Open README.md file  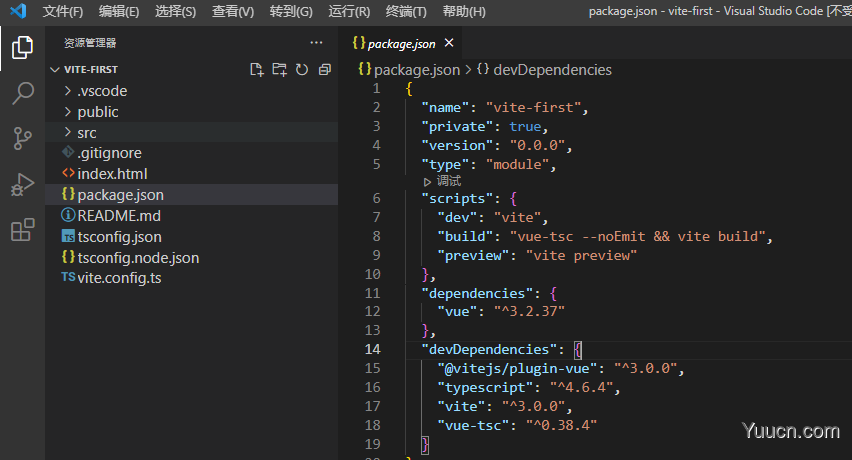pyautogui.click(x=191, y=216)
